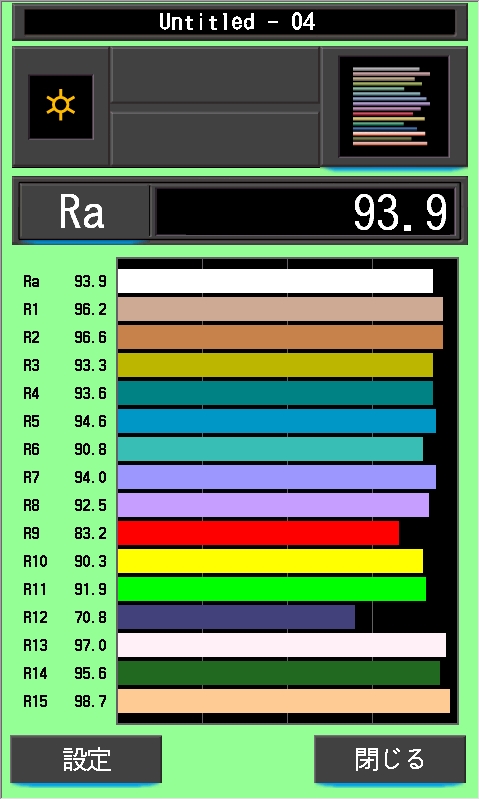This screenshot has width=480, height=800.
Task: Select the red R9 bar
Action: pos(258,533)
